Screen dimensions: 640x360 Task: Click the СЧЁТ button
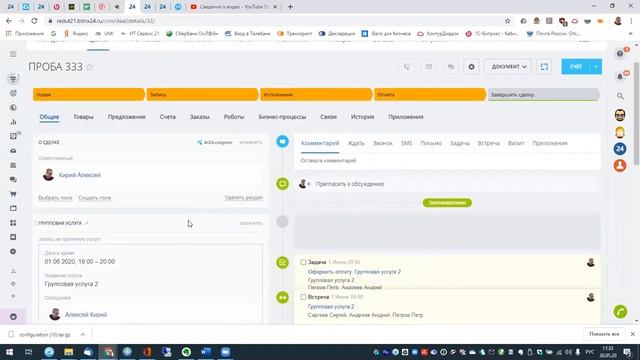tap(576, 67)
